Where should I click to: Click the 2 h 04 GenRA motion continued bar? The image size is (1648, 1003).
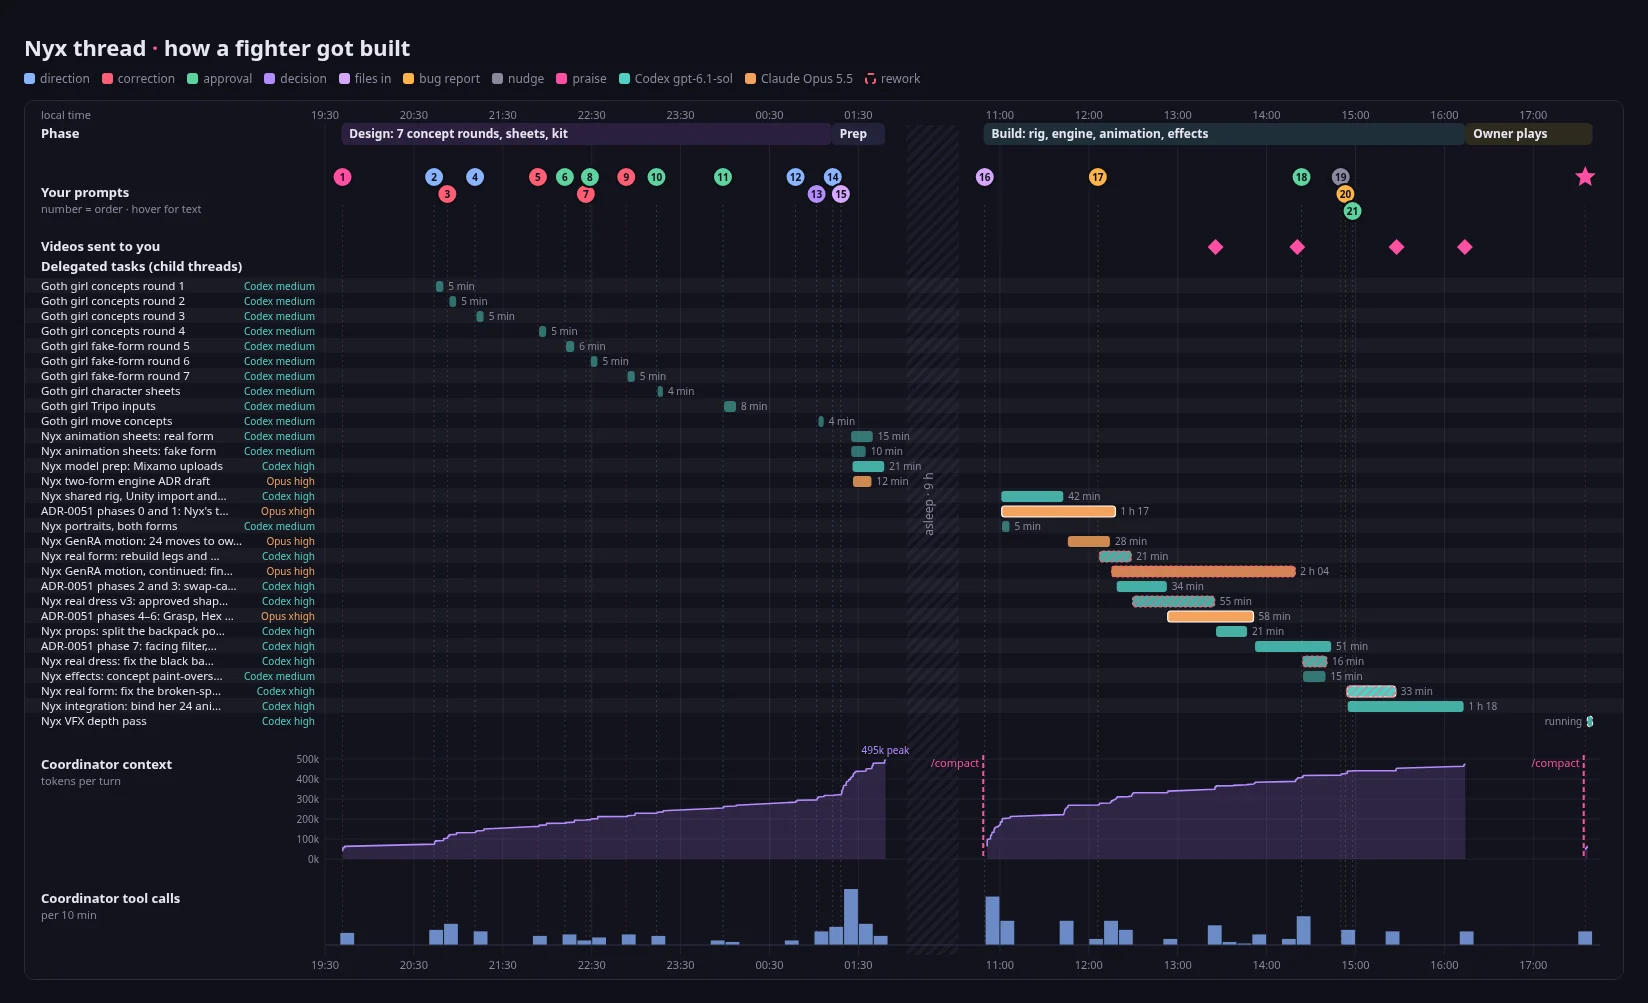[1203, 571]
